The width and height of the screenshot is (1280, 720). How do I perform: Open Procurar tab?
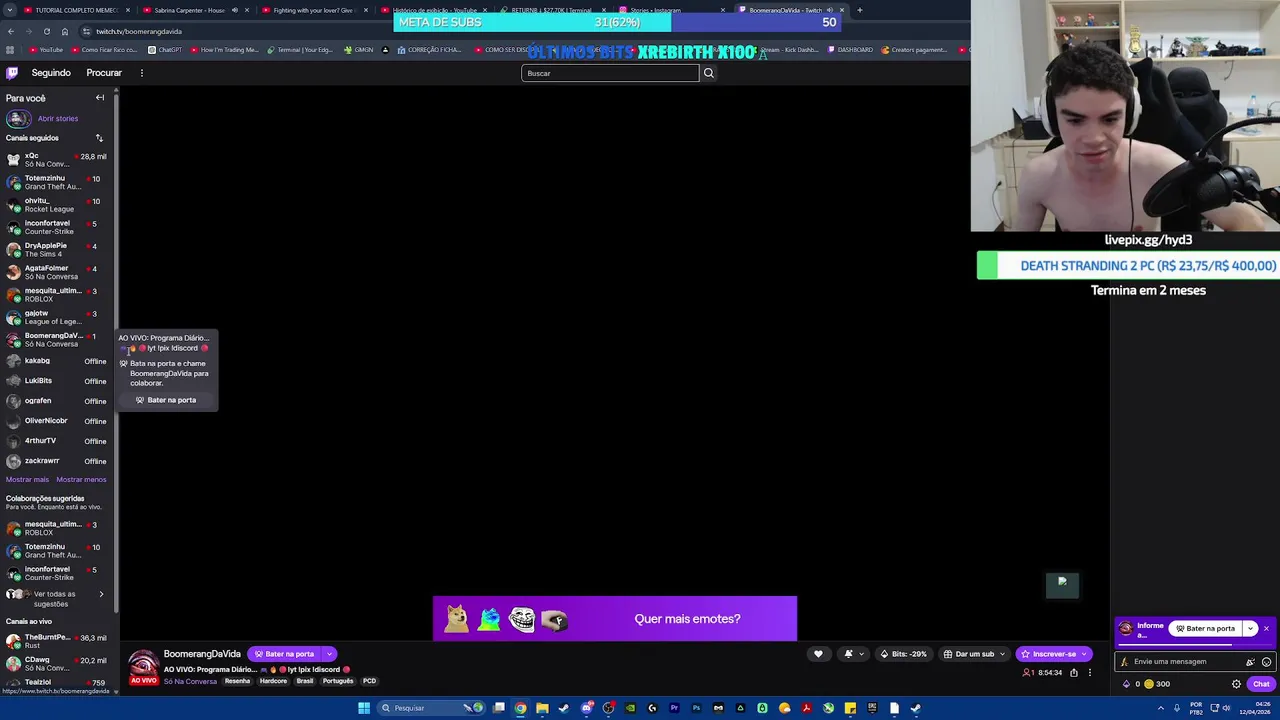click(x=104, y=73)
